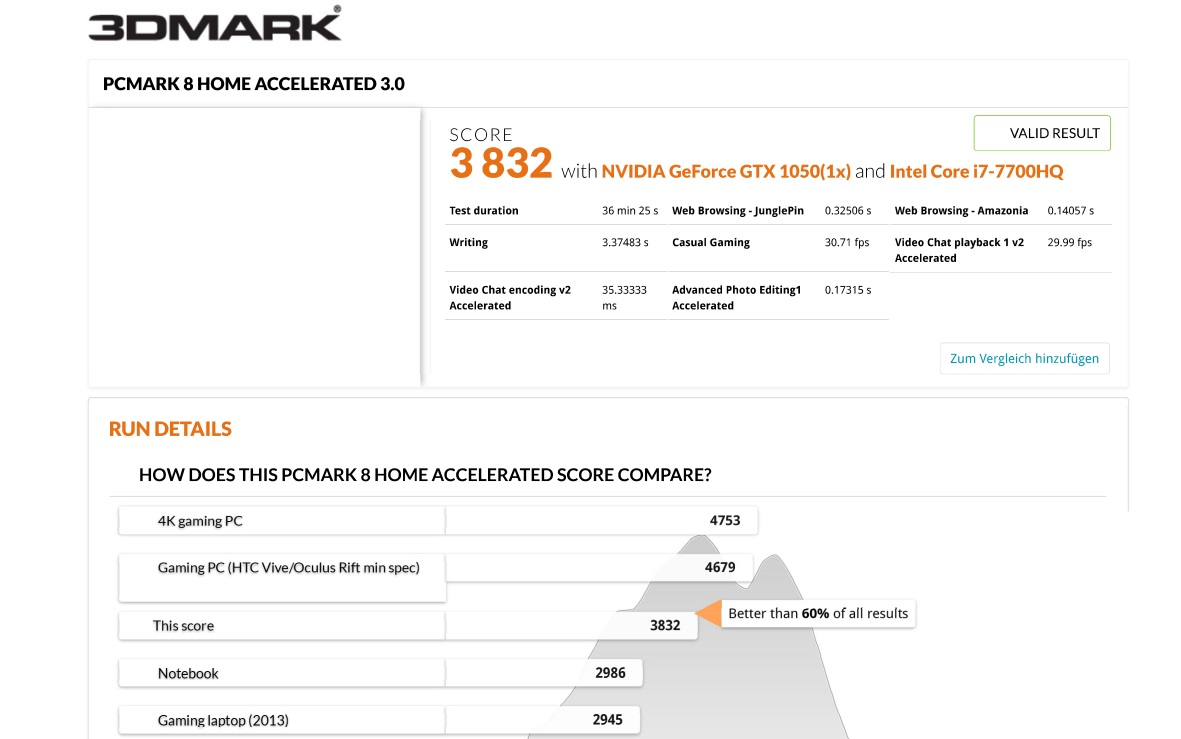Open the NVIDIA GeForce GTX 1050(1x) link
Image resolution: width=1181 pixels, height=739 pixels.
[725, 172]
